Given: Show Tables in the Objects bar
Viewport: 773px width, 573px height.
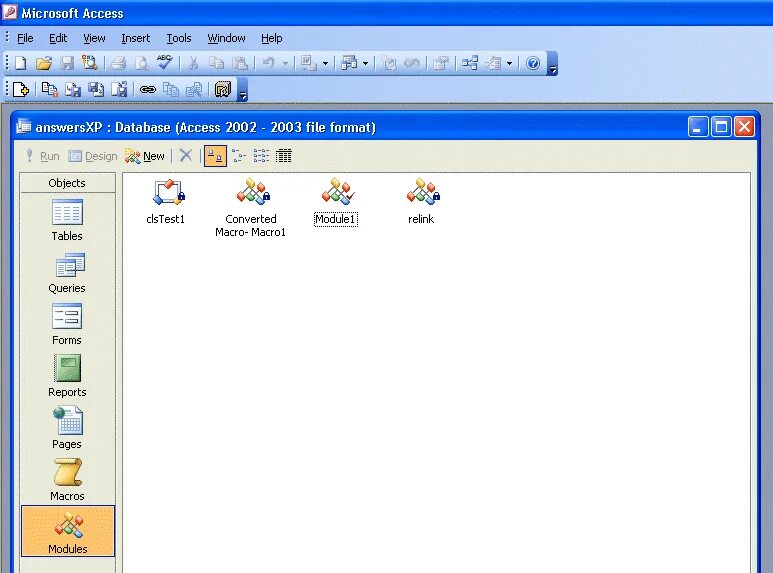Looking at the screenshot, I should click(x=68, y=220).
